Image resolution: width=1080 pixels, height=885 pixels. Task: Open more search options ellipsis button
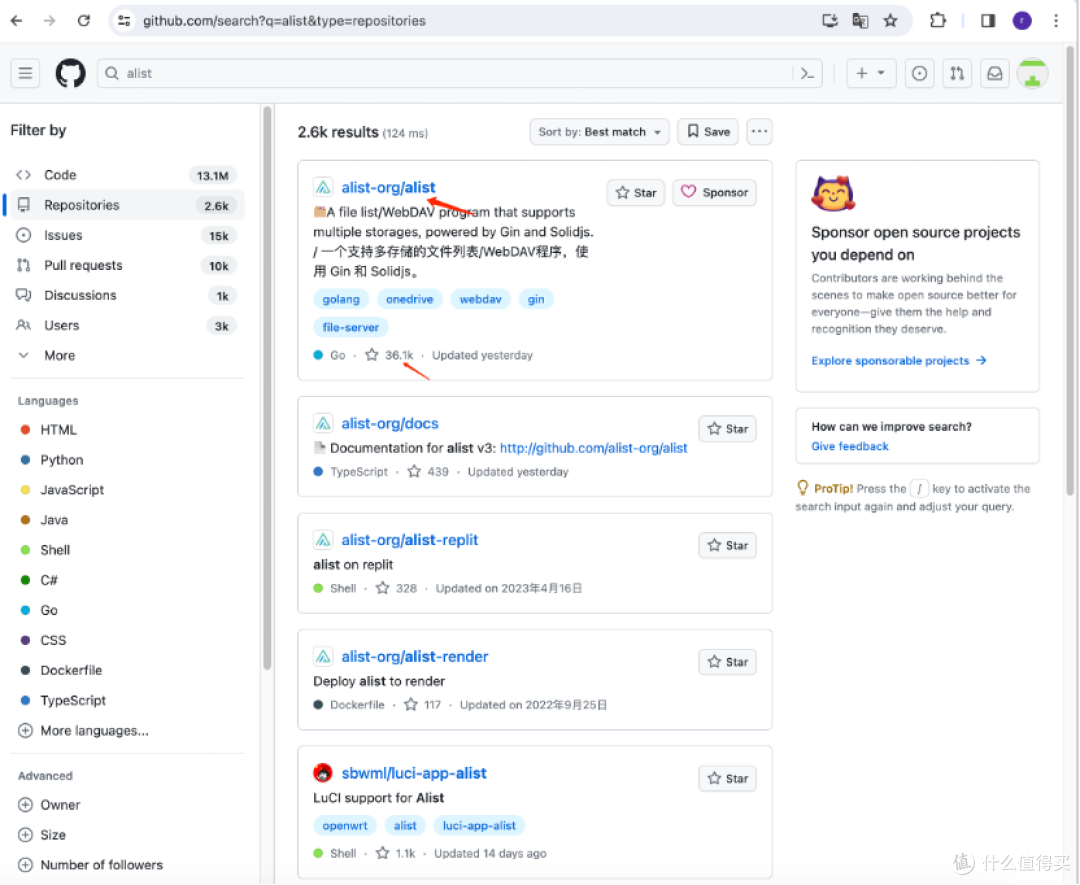[759, 132]
